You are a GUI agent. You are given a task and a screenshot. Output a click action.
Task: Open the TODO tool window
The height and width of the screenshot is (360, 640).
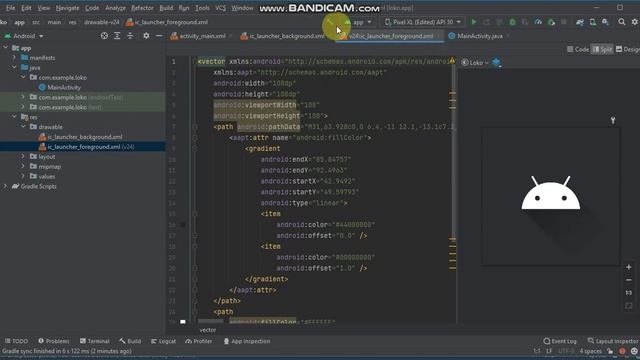pyautogui.click(x=17, y=341)
